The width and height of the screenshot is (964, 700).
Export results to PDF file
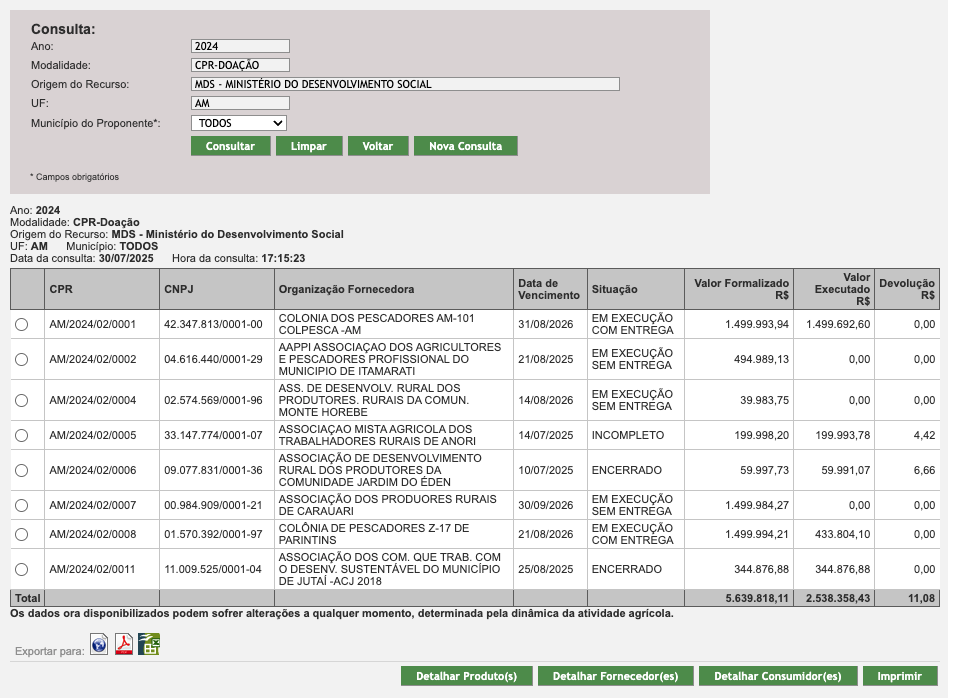click(124, 644)
